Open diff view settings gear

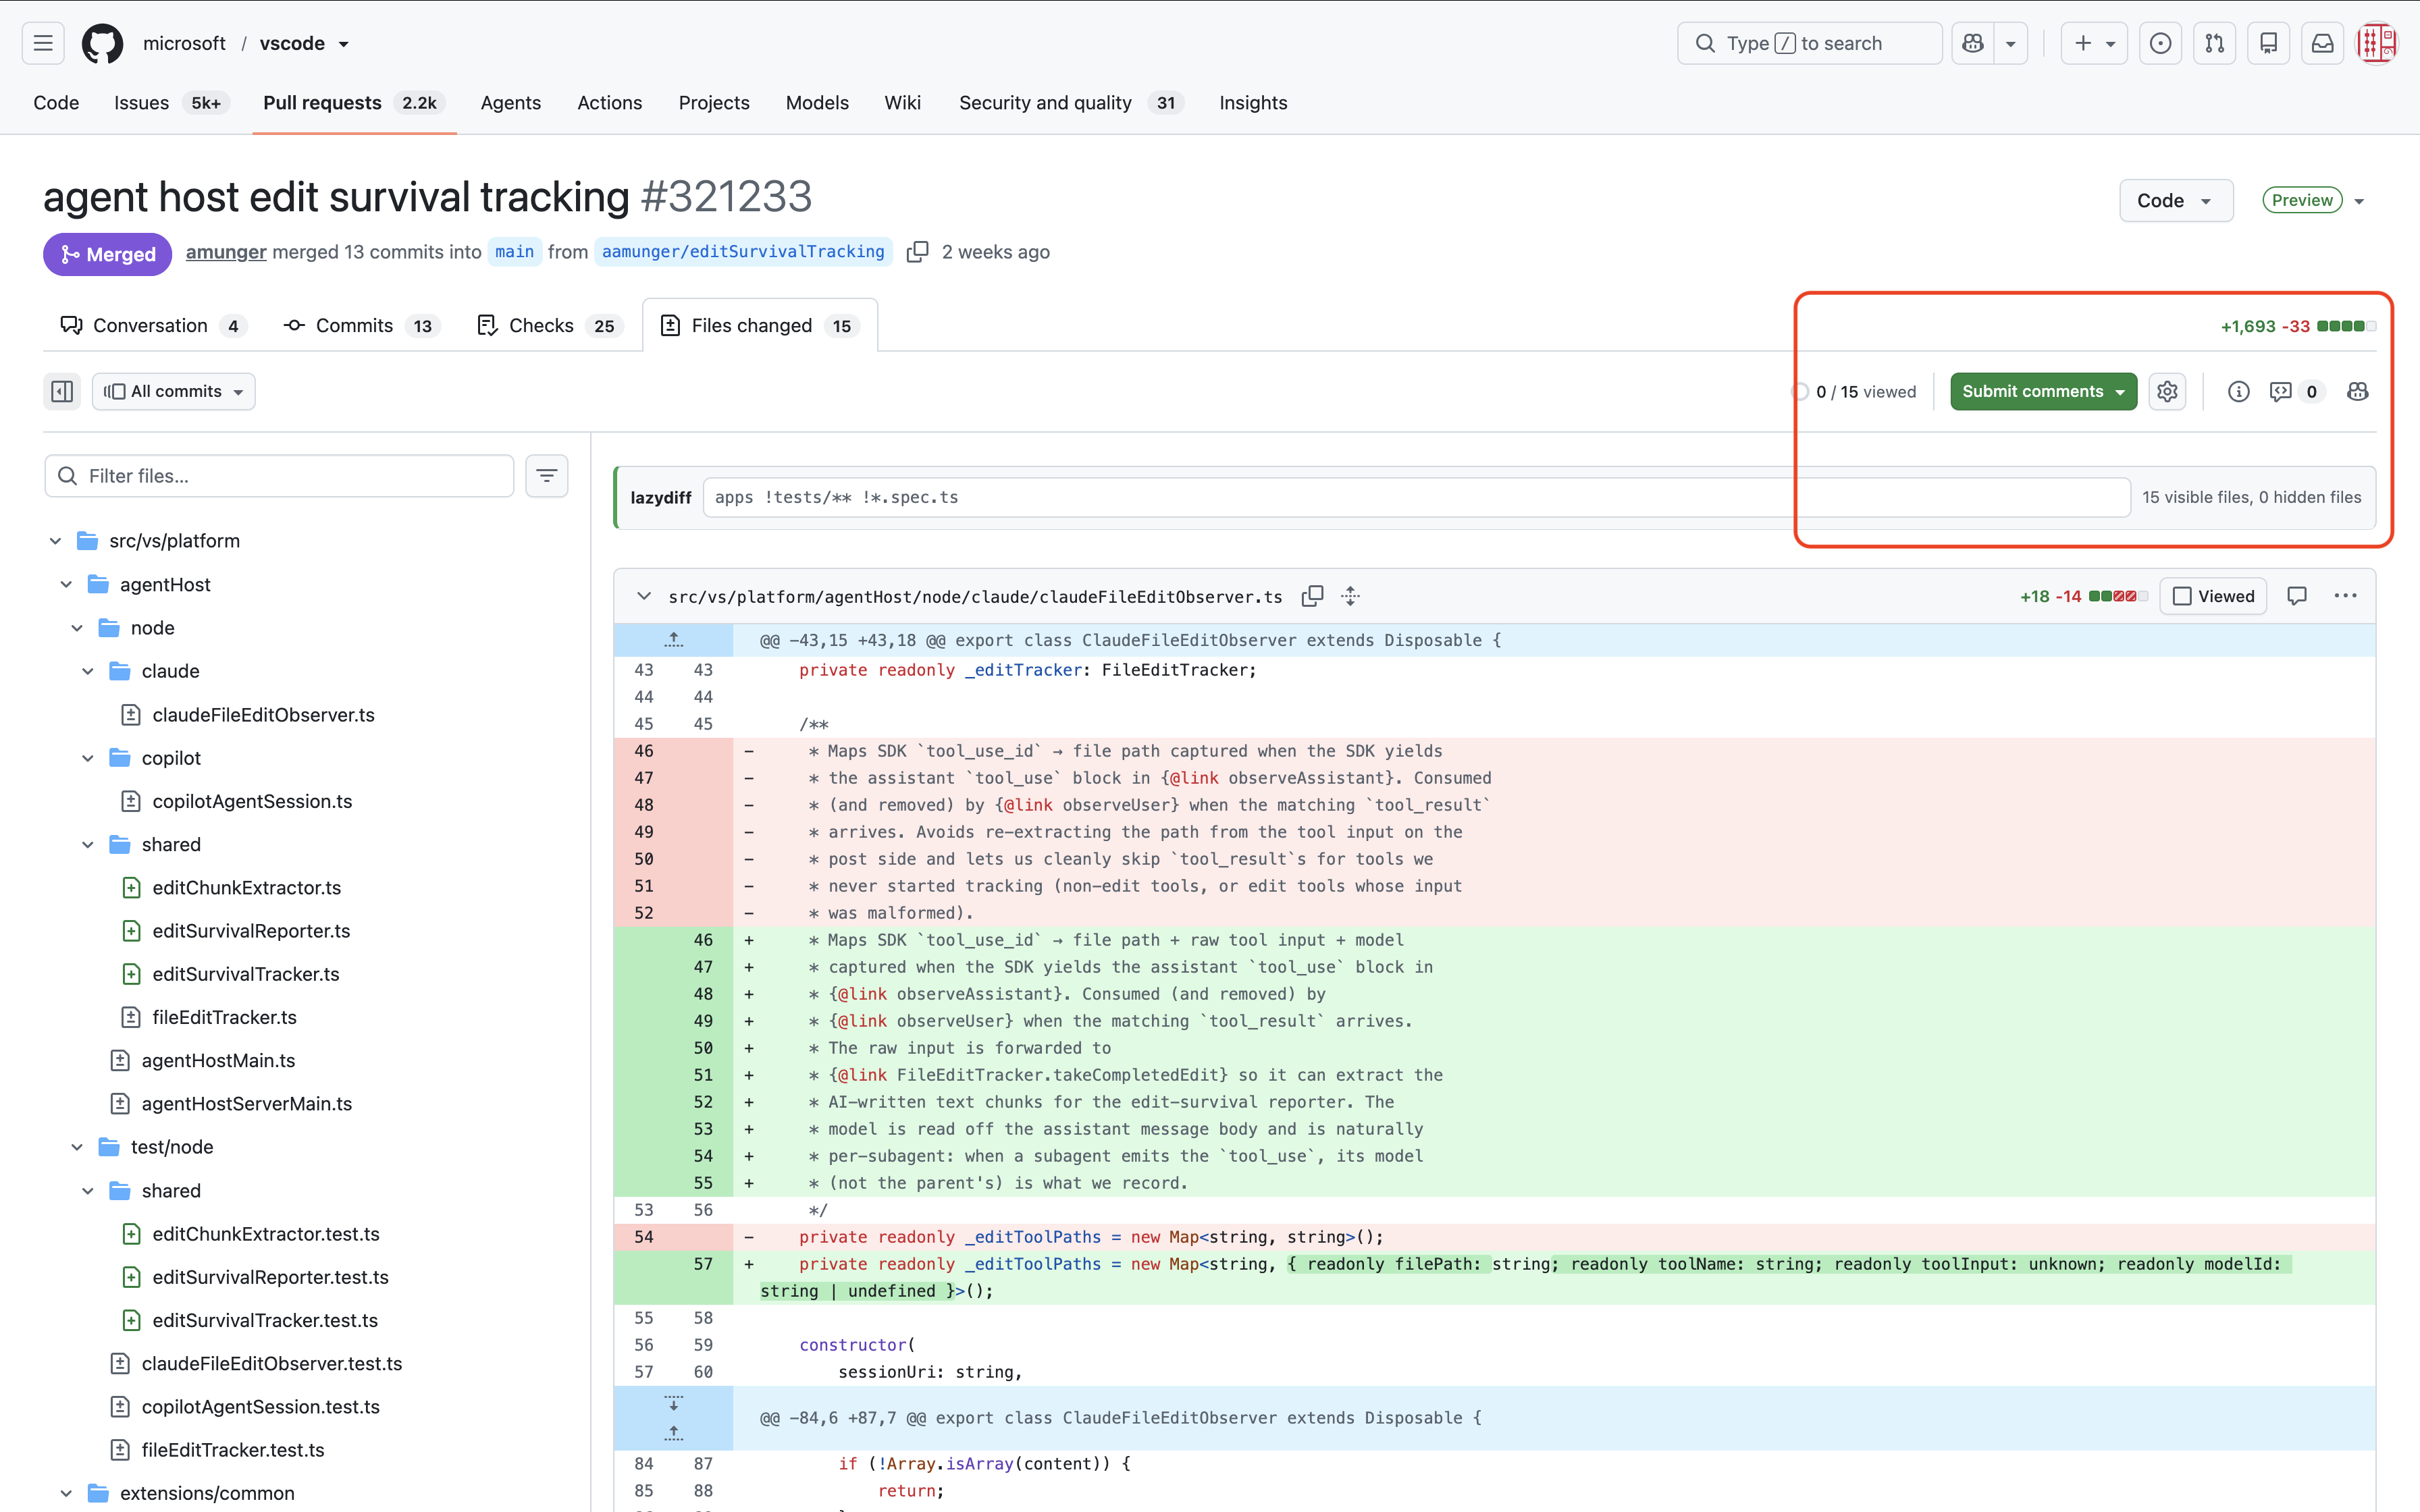pos(2167,391)
